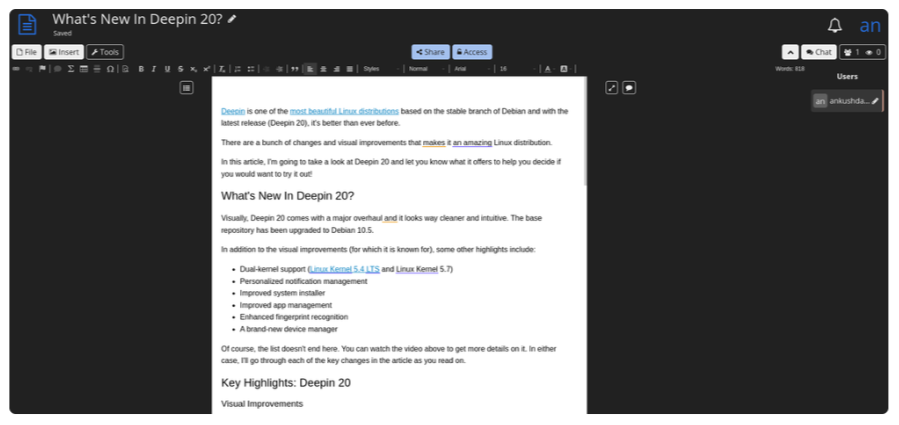
Task: Click the 'What's New In Deepin 20?' title text
Action: 137,19
